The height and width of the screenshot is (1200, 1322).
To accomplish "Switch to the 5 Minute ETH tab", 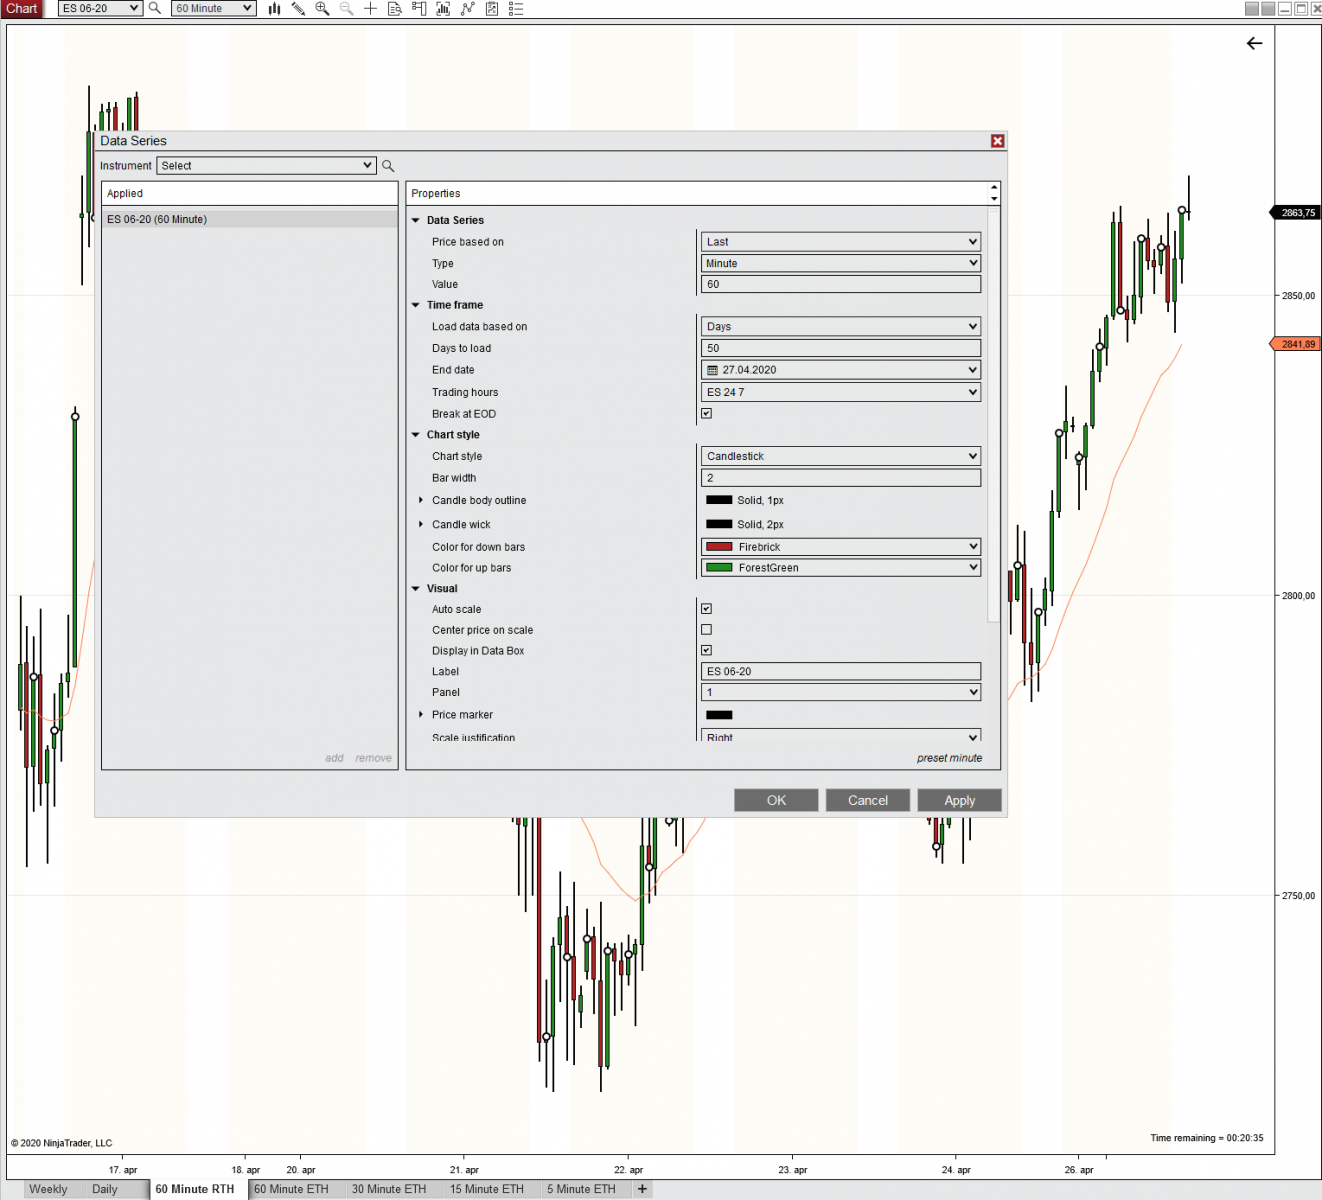I will 581,1189.
